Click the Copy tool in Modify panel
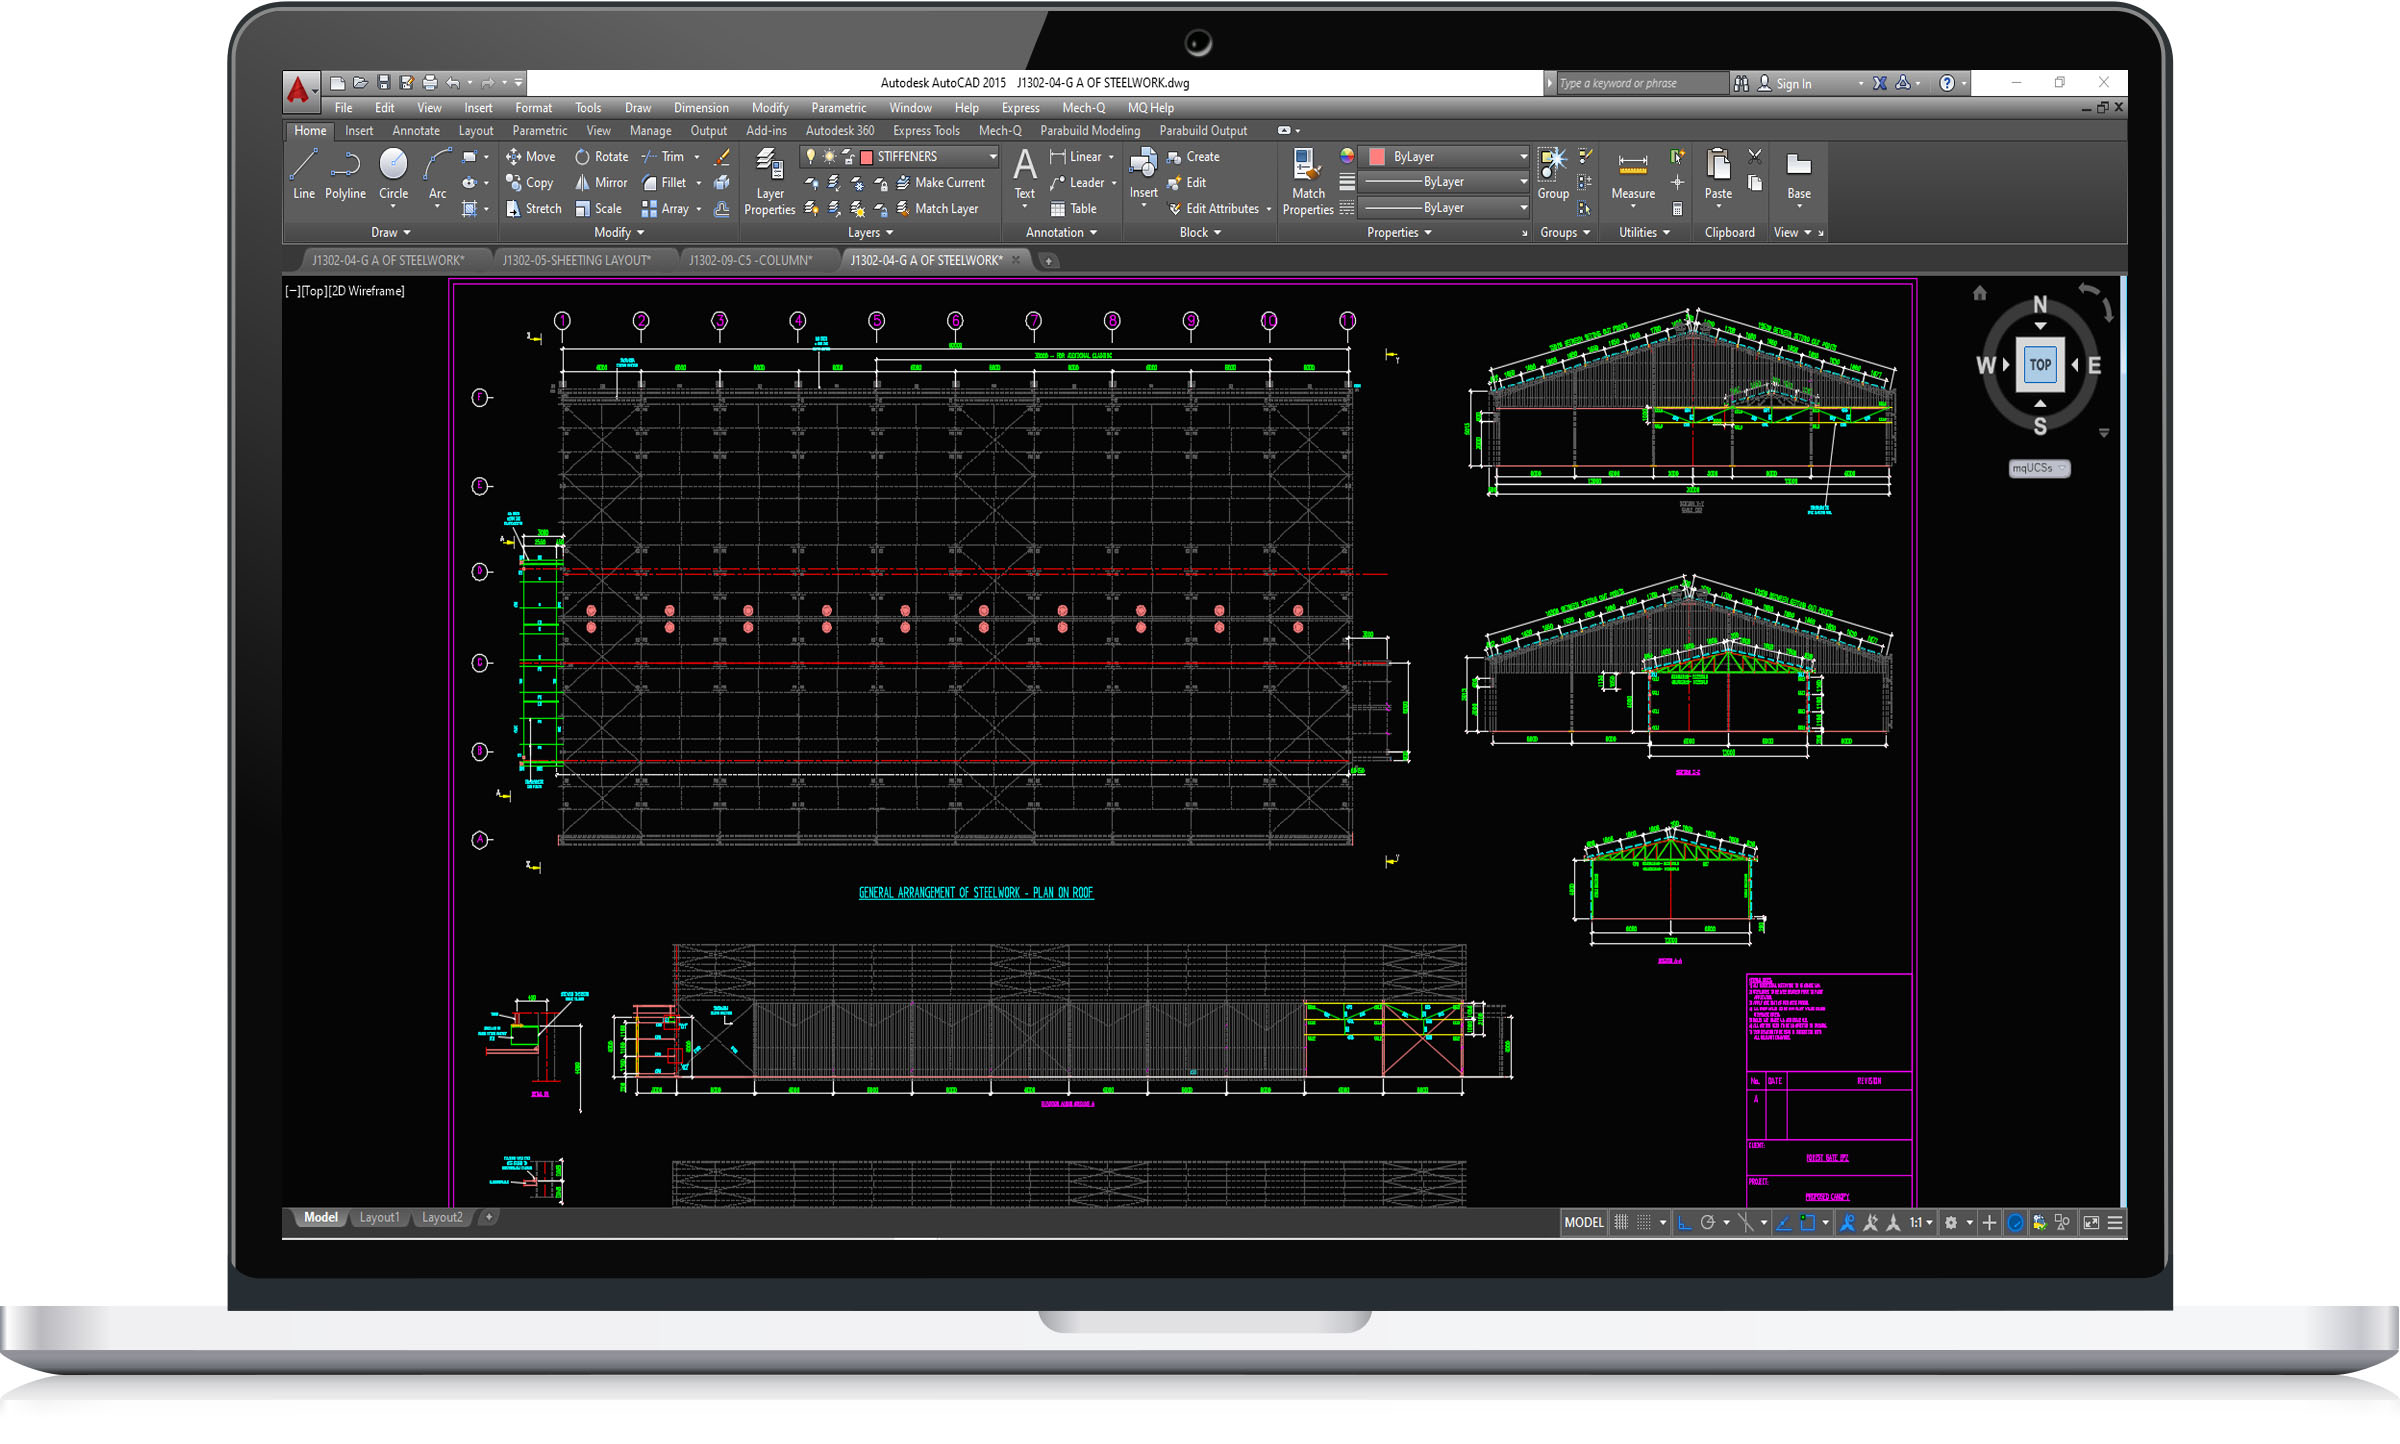2400x1444 pixels. tap(529, 183)
